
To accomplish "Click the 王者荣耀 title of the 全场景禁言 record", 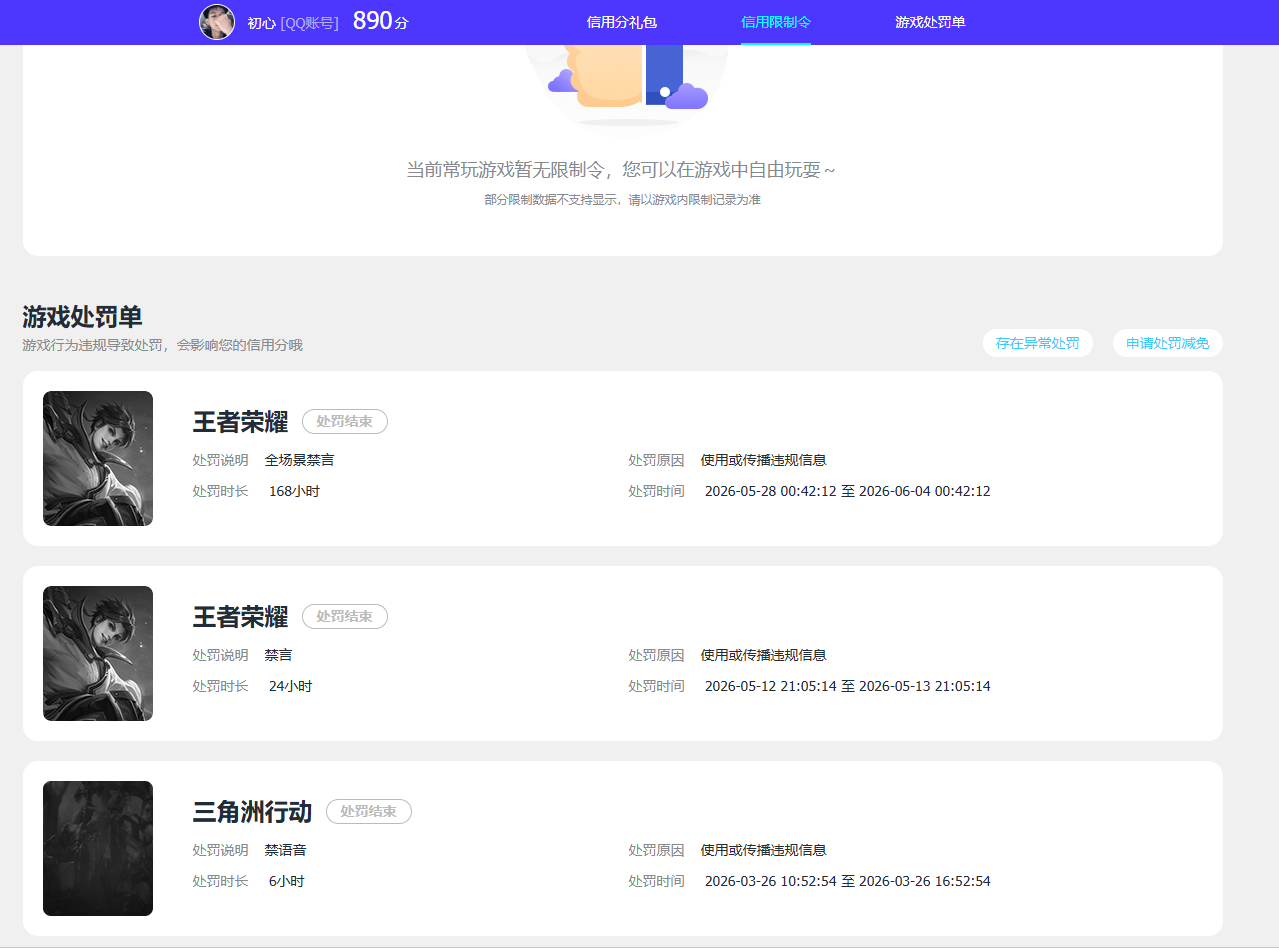I will click(240, 422).
